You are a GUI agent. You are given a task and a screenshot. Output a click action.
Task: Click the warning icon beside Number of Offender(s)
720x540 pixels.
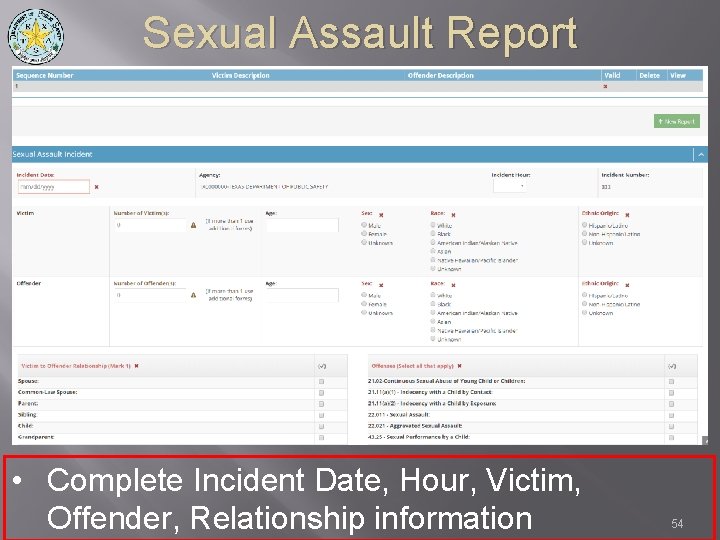[x=193, y=295]
